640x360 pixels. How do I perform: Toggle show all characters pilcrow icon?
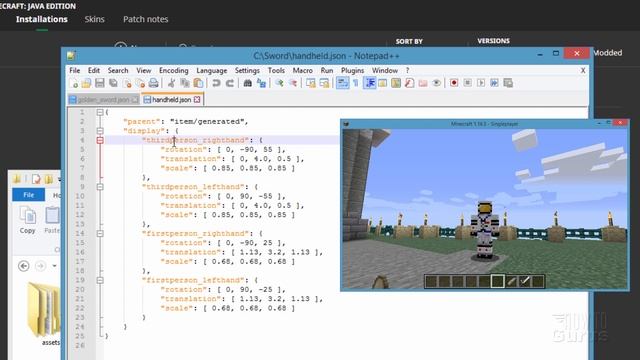coord(356,83)
